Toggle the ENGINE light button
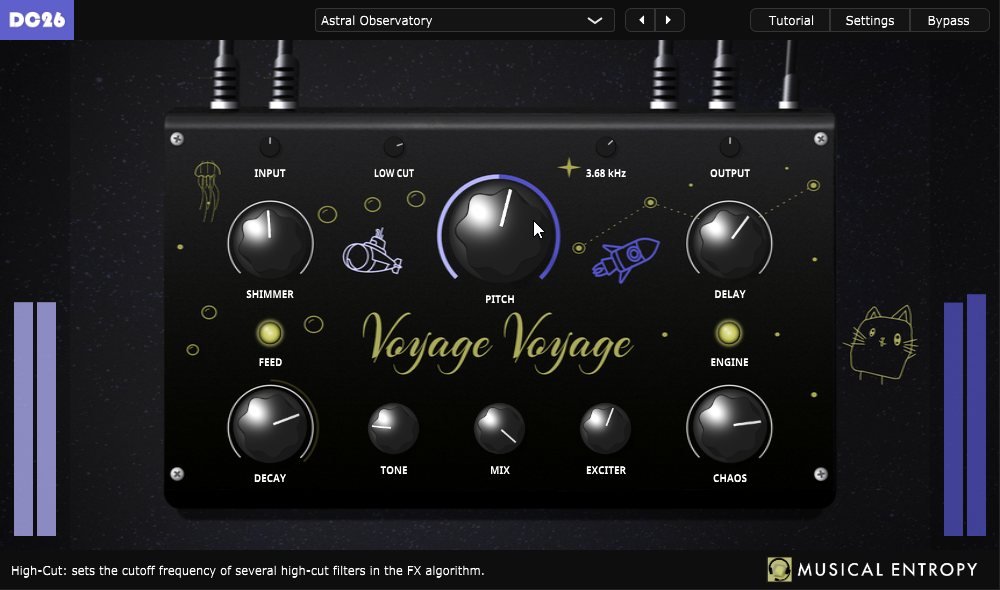The height and width of the screenshot is (590, 1000). click(729, 333)
